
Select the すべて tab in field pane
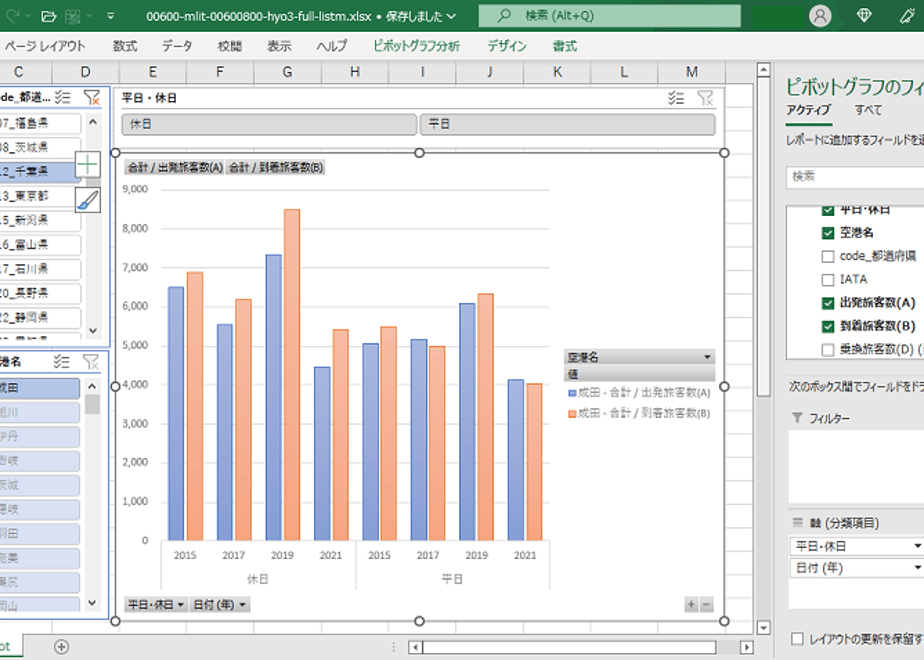868,110
